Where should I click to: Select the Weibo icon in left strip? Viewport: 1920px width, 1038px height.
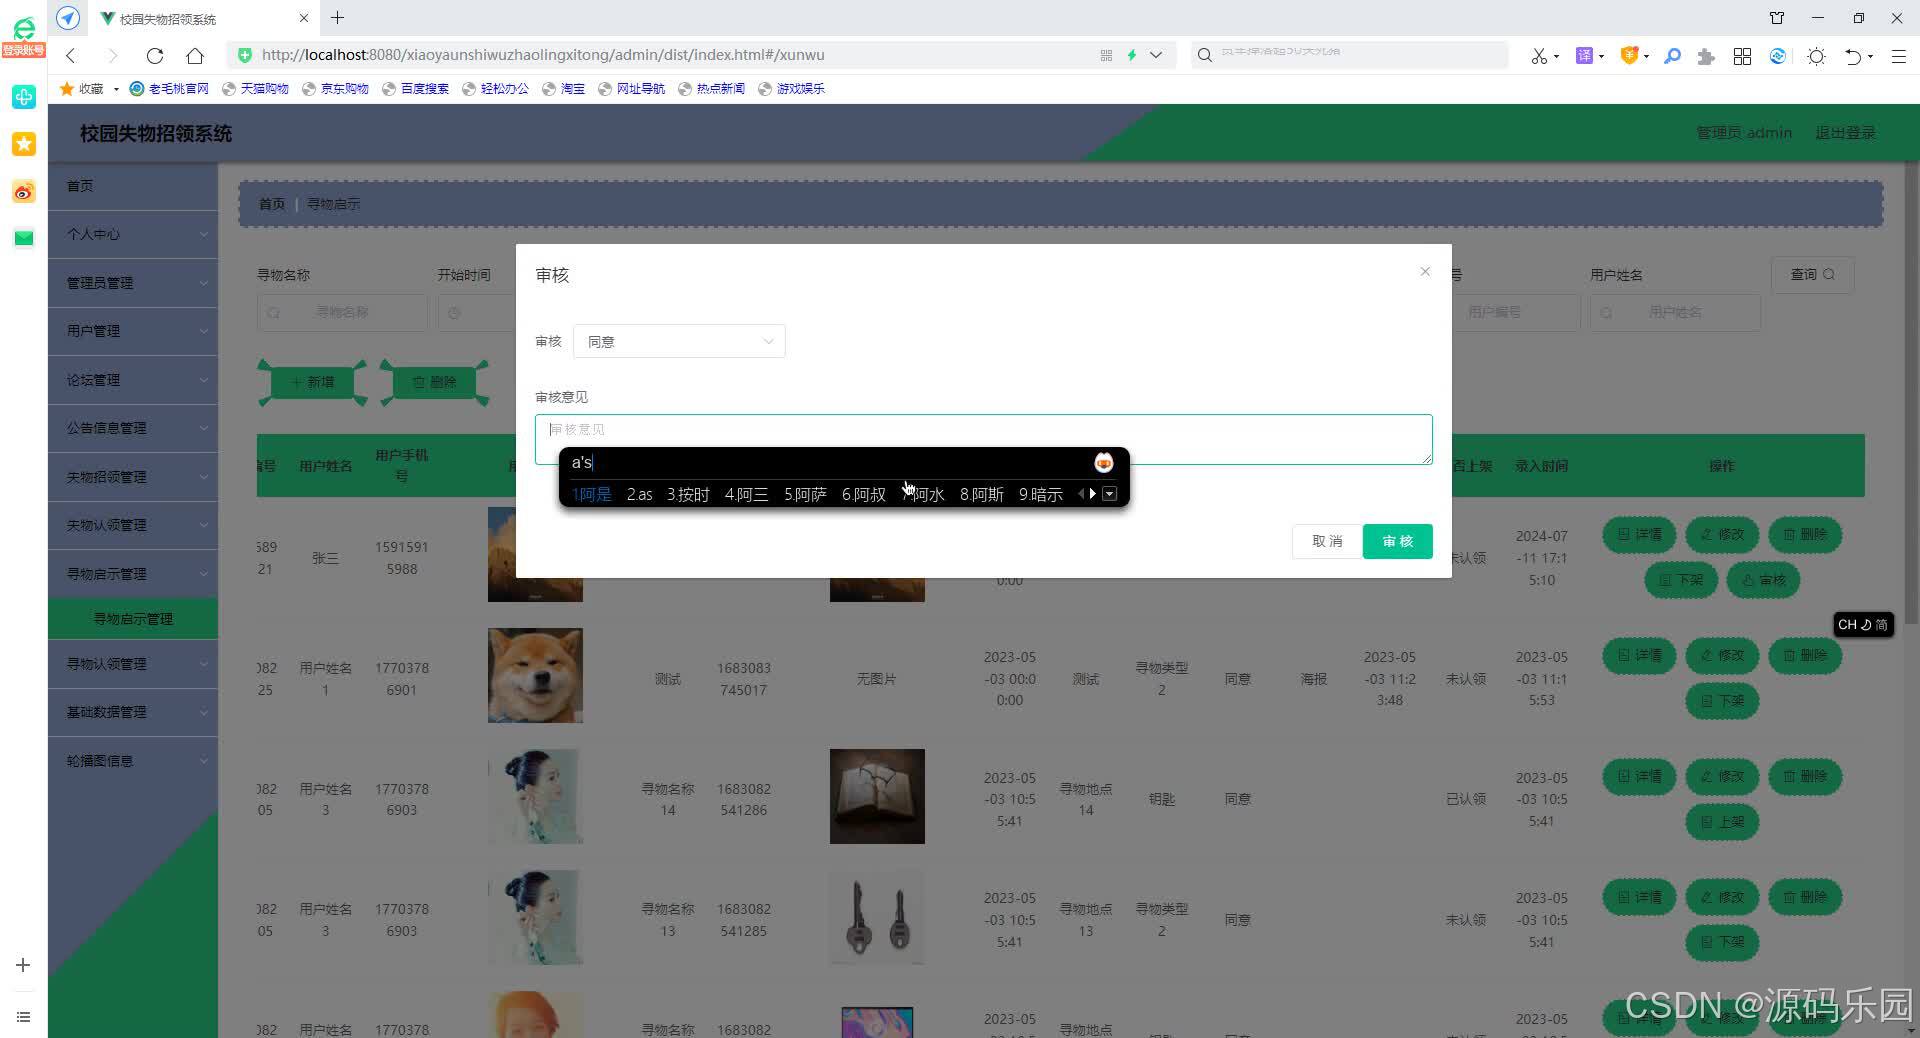(23, 191)
